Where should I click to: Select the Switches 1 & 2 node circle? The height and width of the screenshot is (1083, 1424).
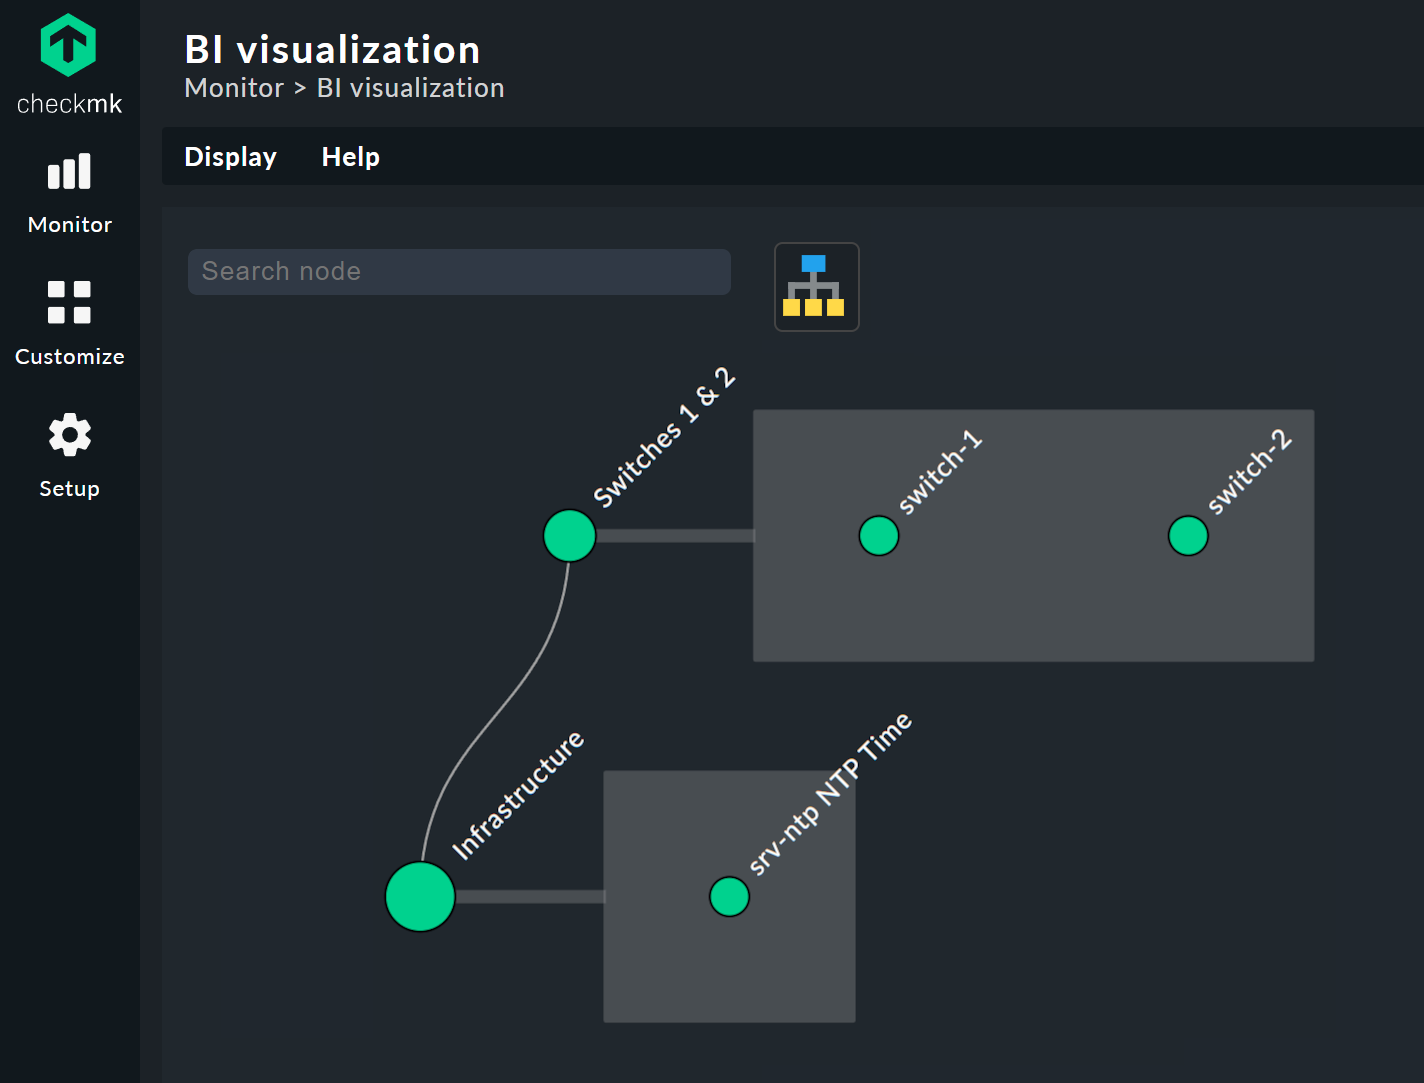click(569, 535)
